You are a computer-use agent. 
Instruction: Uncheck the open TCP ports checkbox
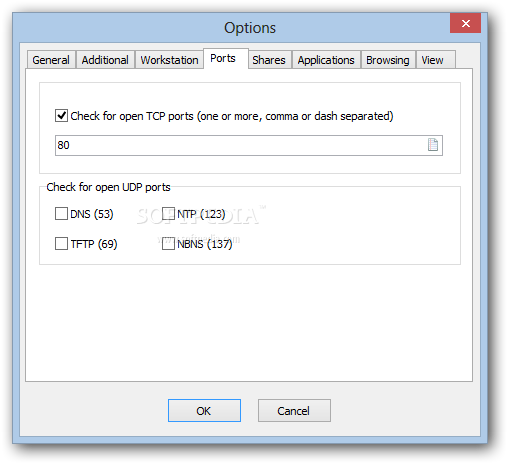click(61, 116)
